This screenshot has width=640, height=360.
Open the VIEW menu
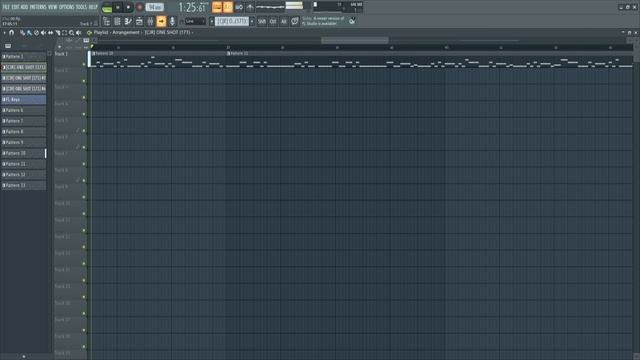click(53, 7)
